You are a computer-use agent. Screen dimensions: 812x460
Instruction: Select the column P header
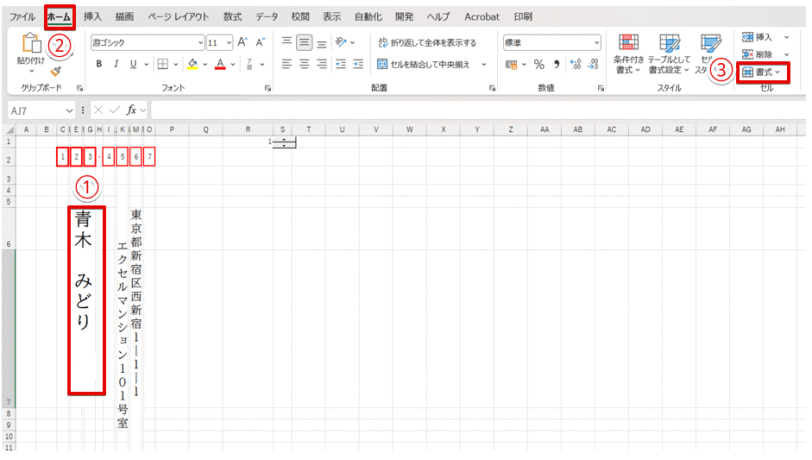[x=172, y=130]
